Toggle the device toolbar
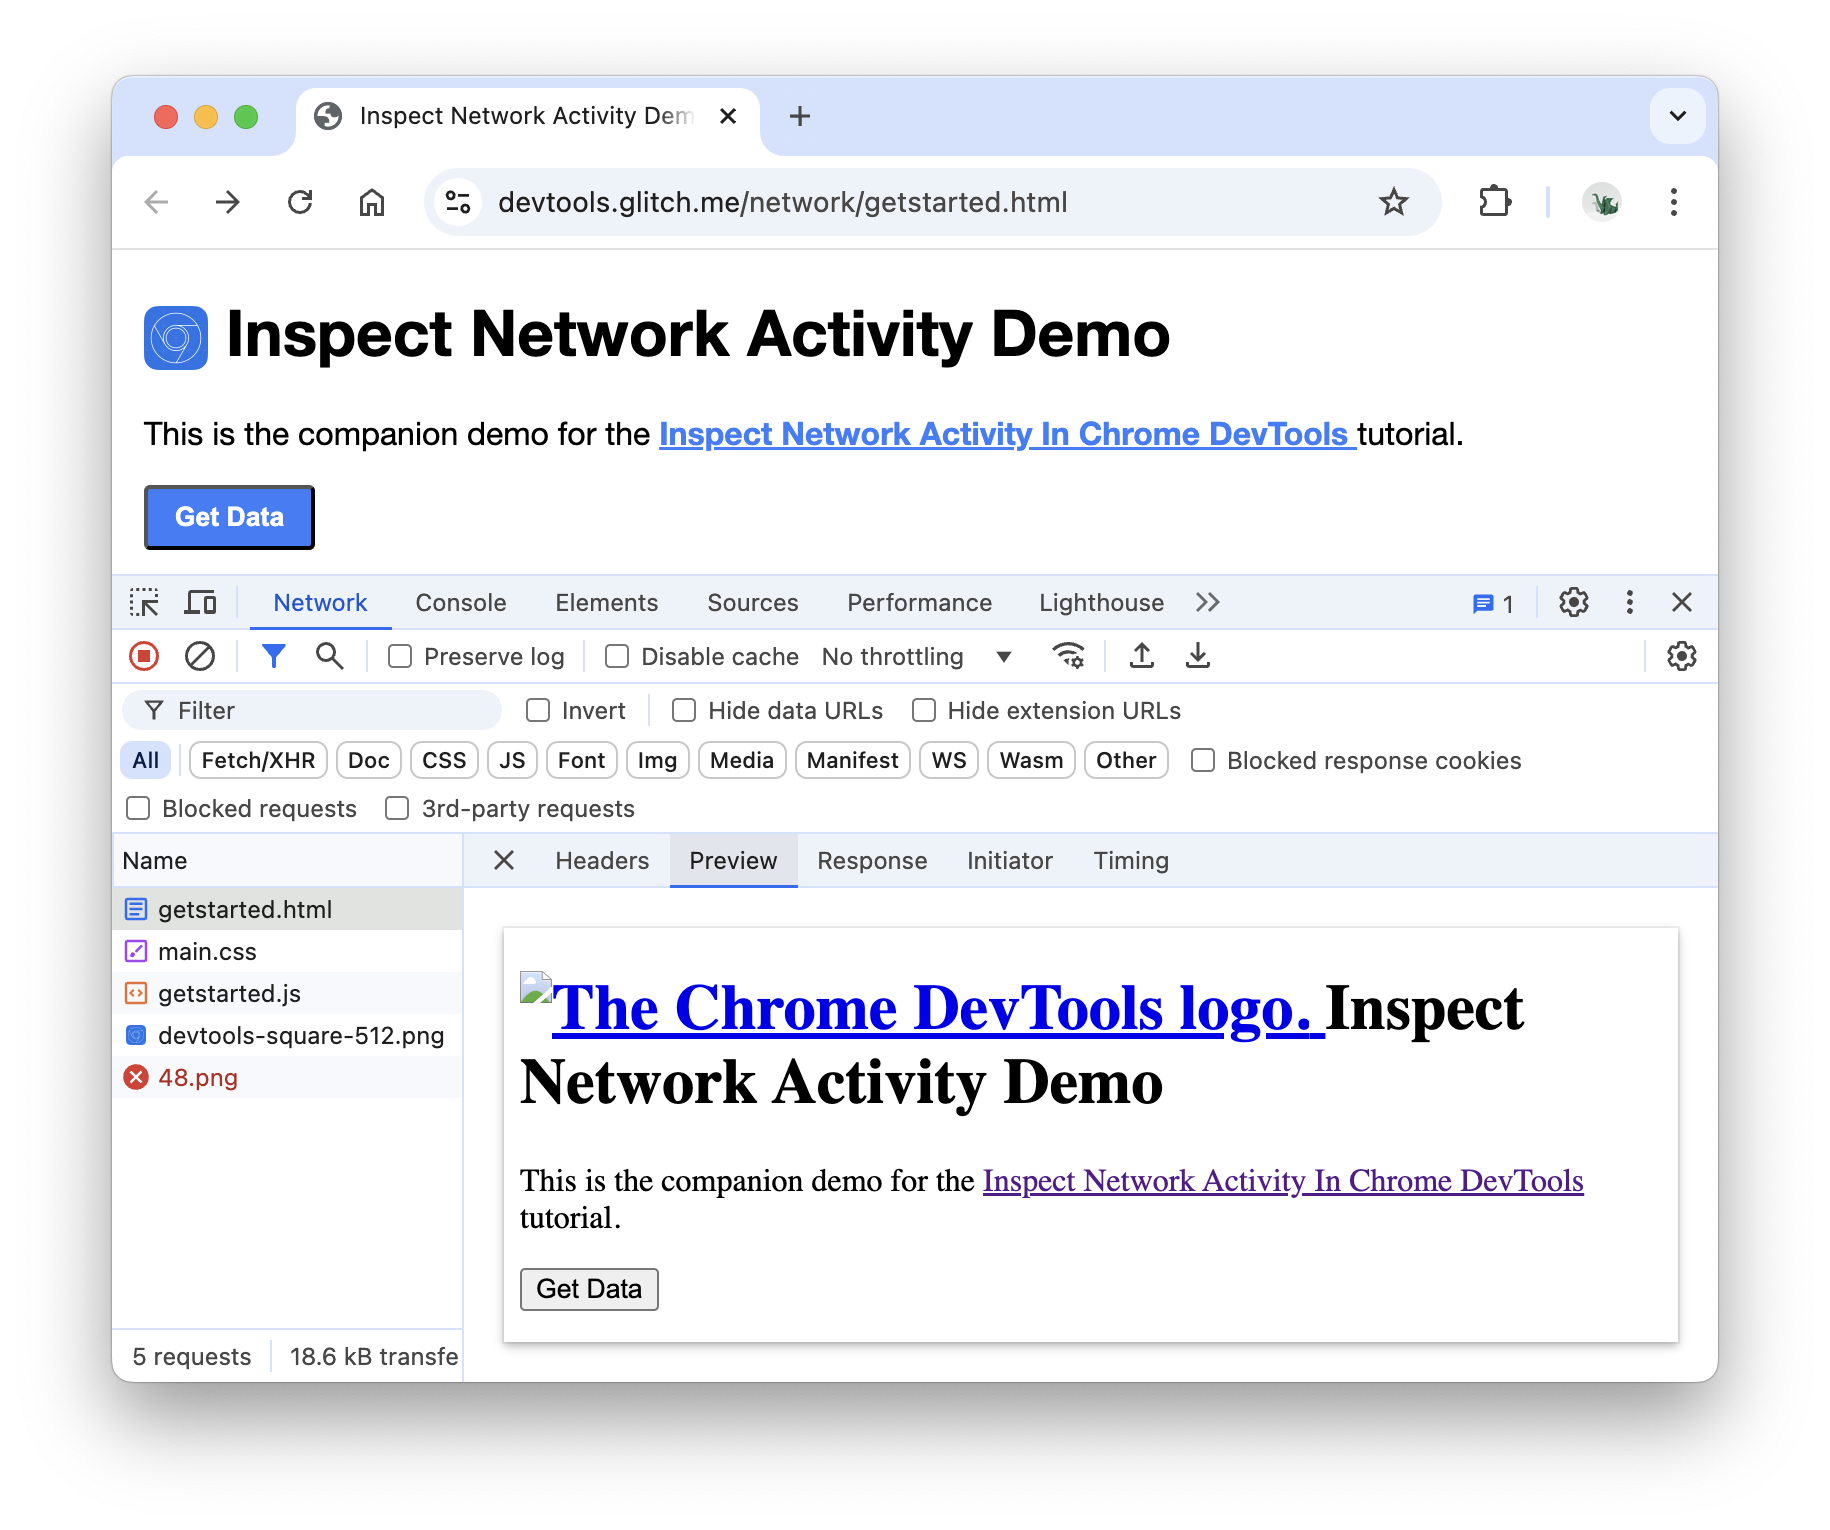This screenshot has width=1830, height=1530. coord(200,602)
